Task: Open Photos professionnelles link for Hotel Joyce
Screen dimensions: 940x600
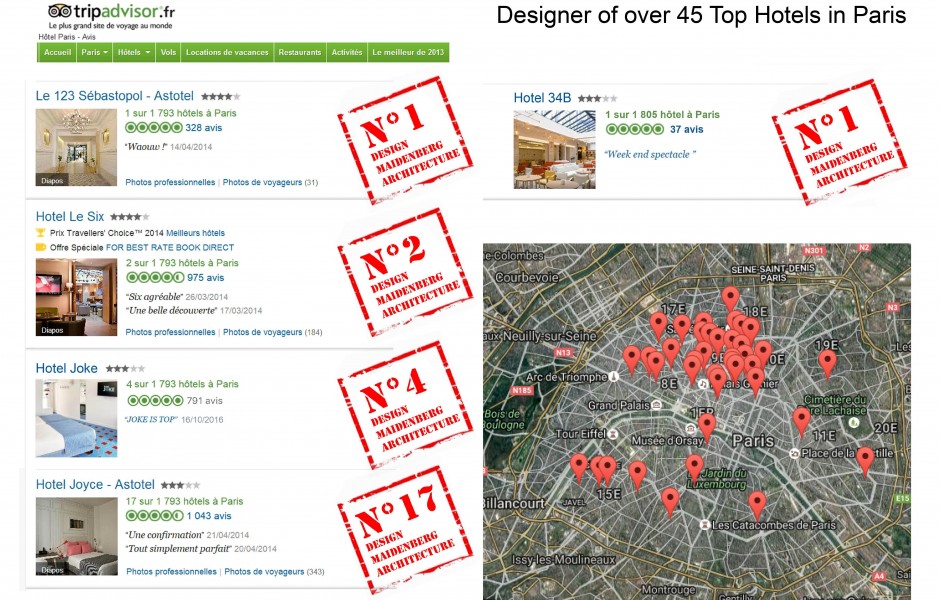Action: click(x=171, y=572)
